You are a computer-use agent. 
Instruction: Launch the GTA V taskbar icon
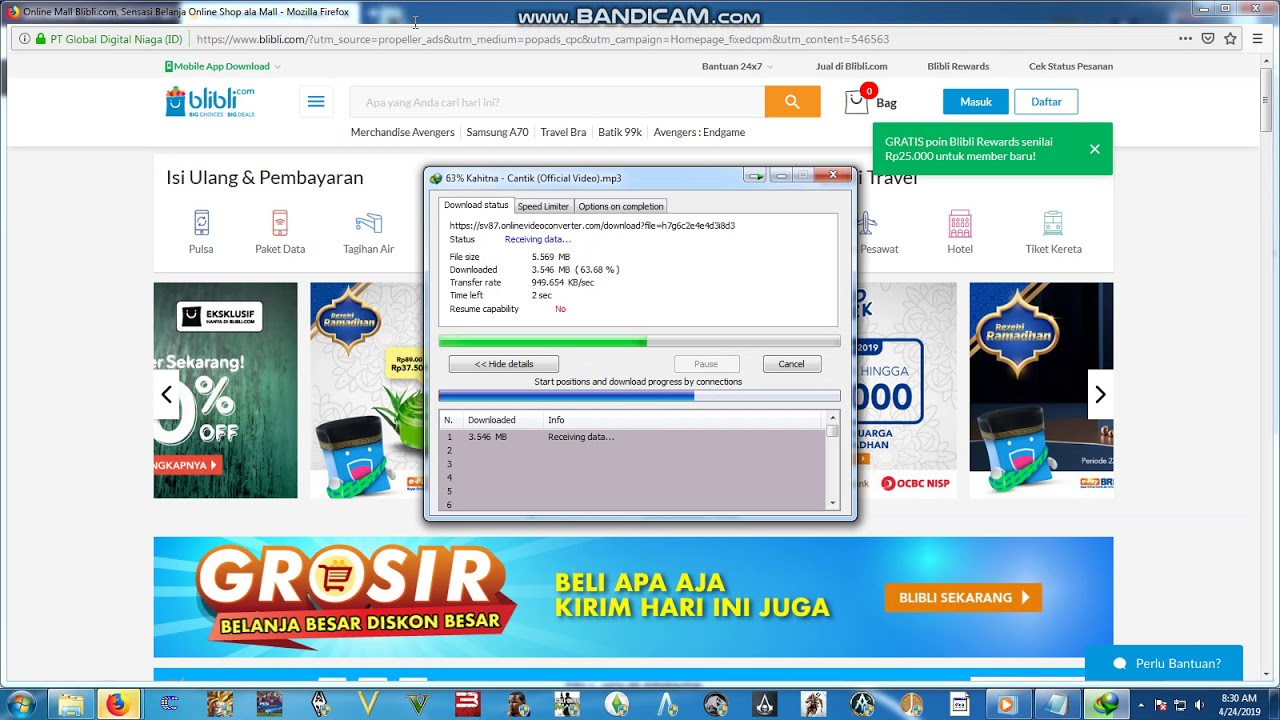(x=418, y=705)
